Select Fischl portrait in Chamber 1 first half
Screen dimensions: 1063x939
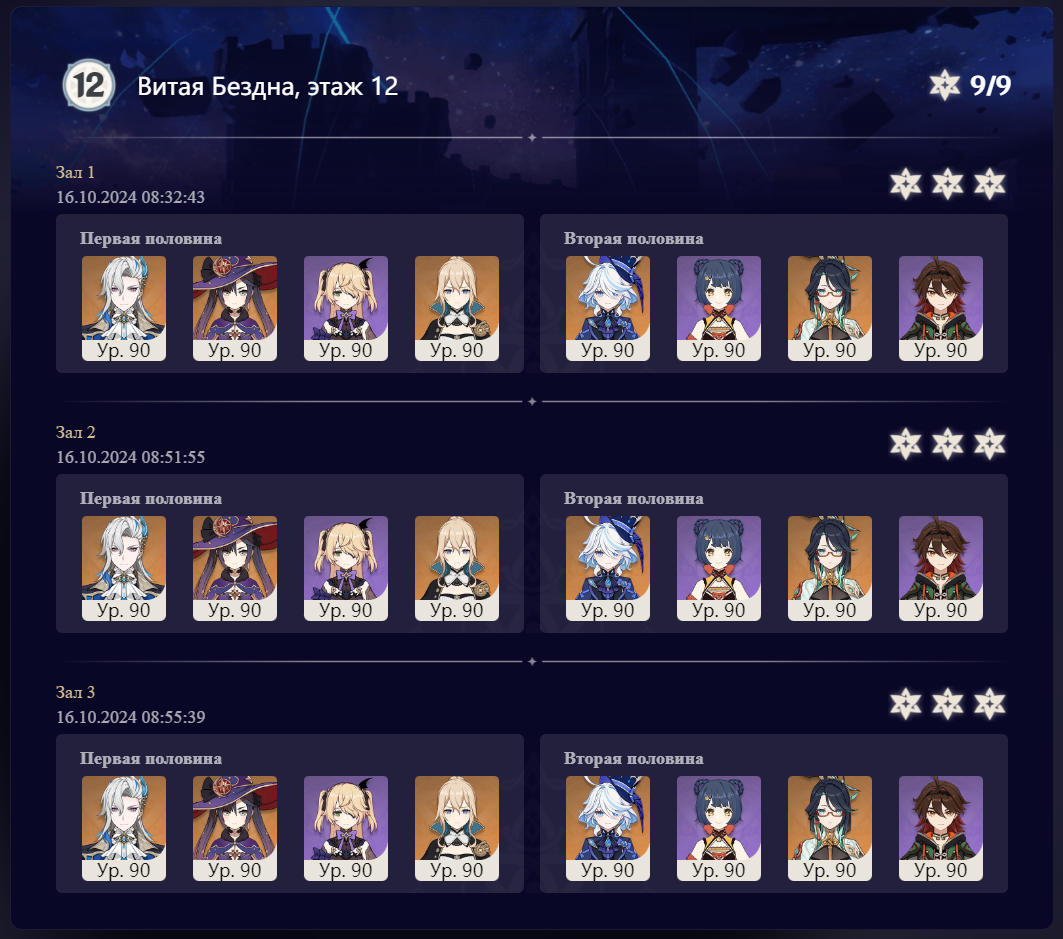point(346,308)
